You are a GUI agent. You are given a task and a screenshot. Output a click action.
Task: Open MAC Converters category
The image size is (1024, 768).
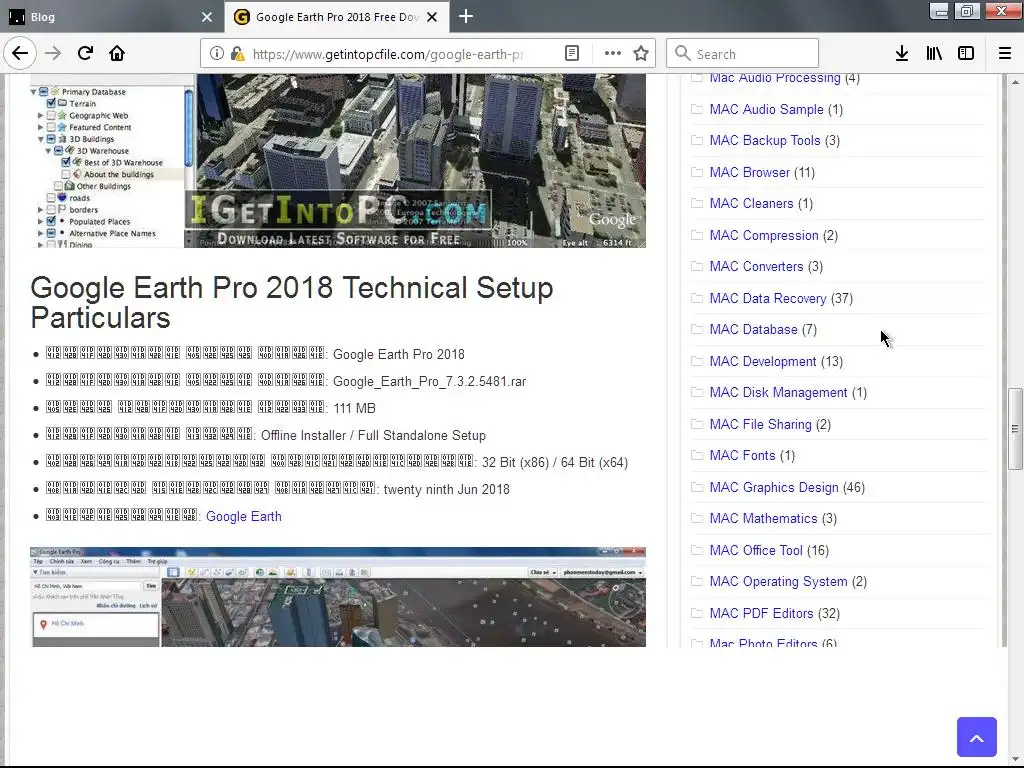click(756, 266)
